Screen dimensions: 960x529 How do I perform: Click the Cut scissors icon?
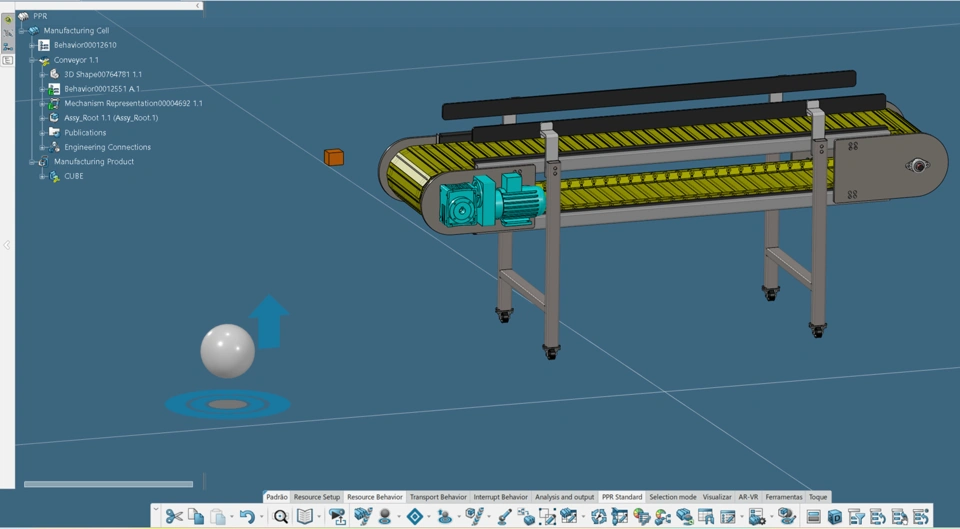[x=174, y=516]
